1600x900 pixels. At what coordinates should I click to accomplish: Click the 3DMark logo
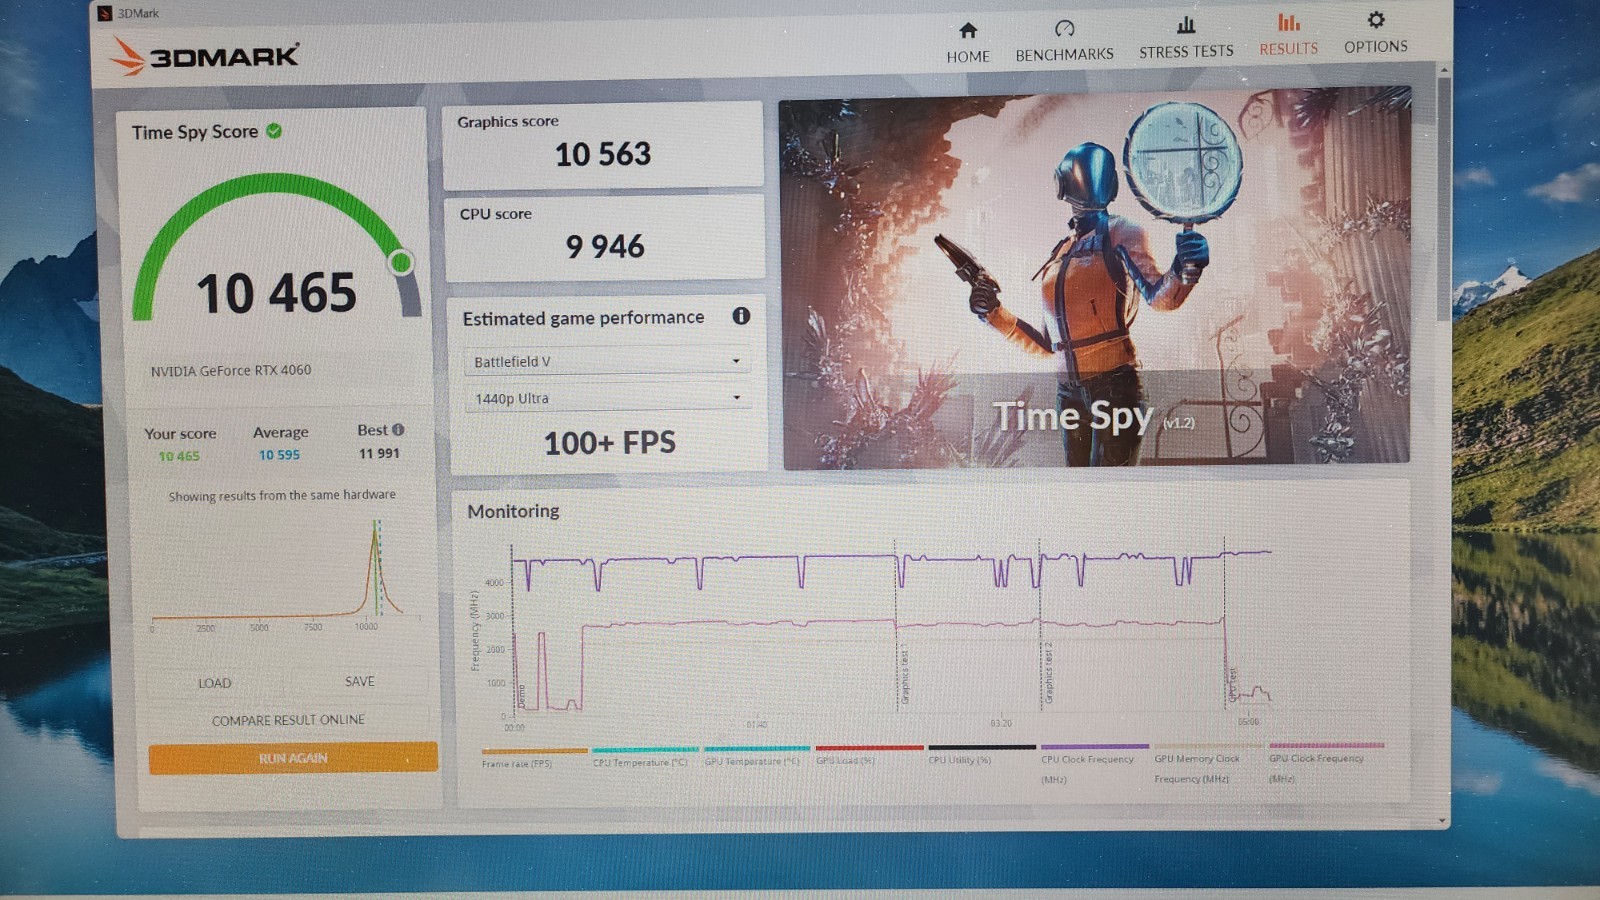204,56
